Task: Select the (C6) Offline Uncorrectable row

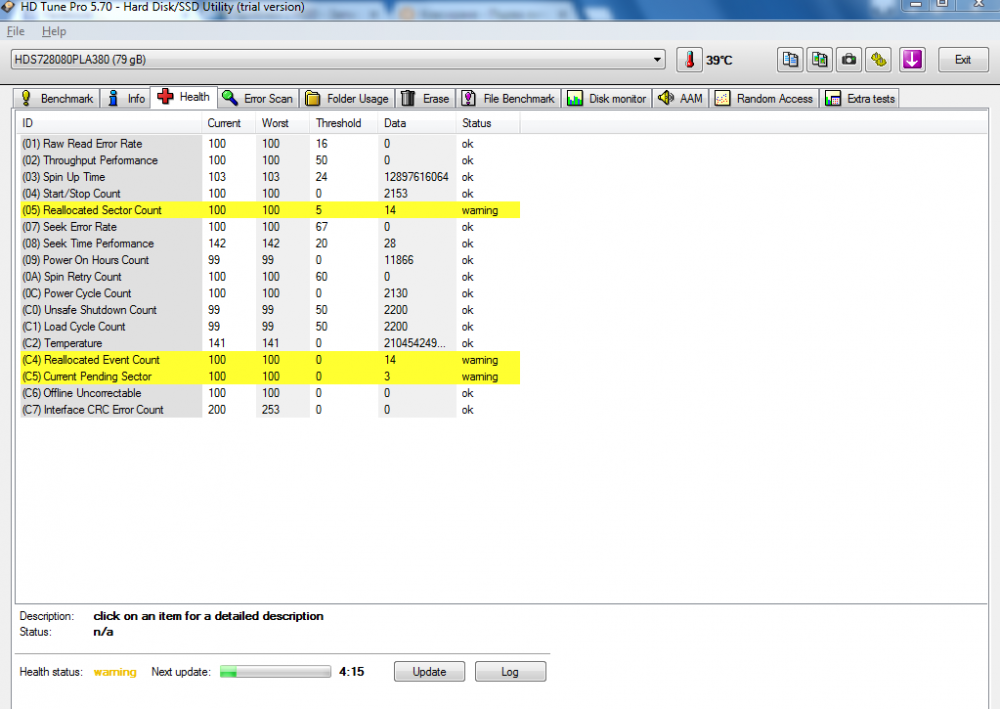Action: [270, 393]
